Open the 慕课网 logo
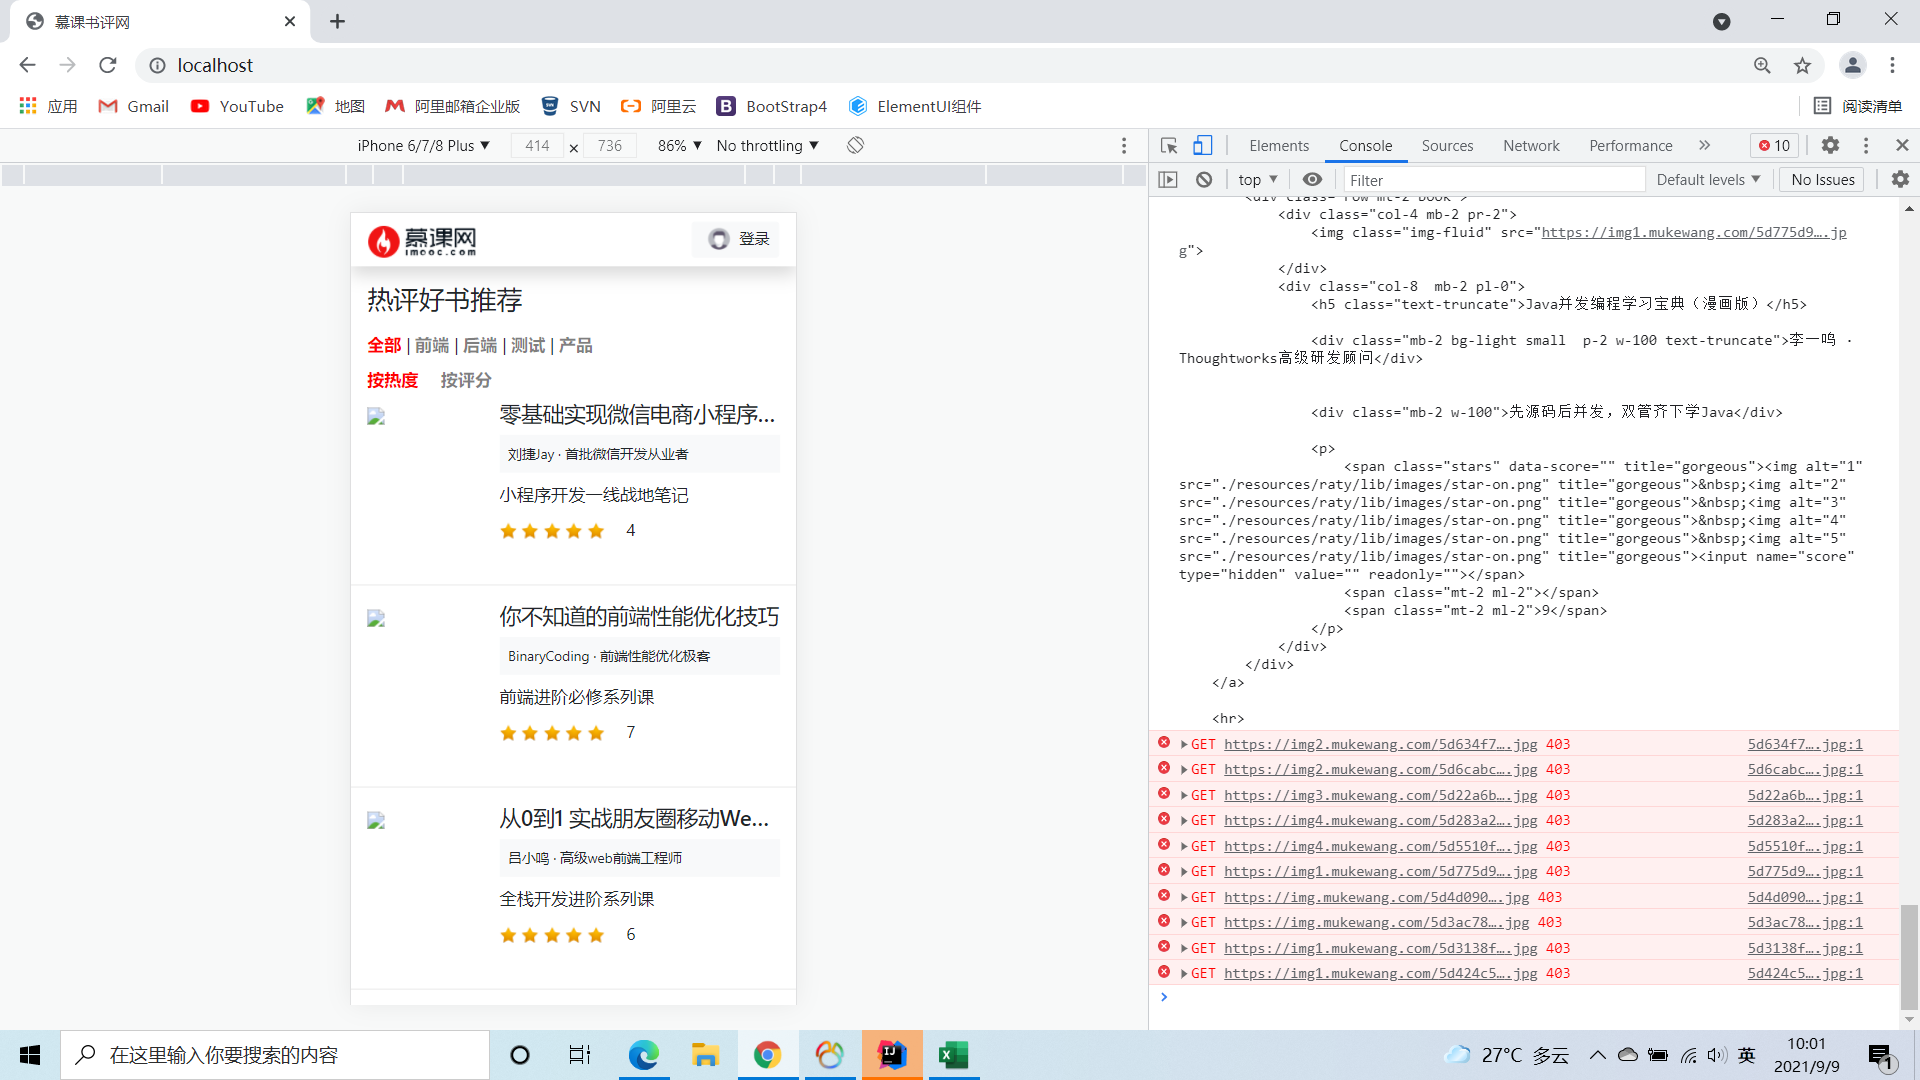1920x1080 pixels. (x=422, y=241)
